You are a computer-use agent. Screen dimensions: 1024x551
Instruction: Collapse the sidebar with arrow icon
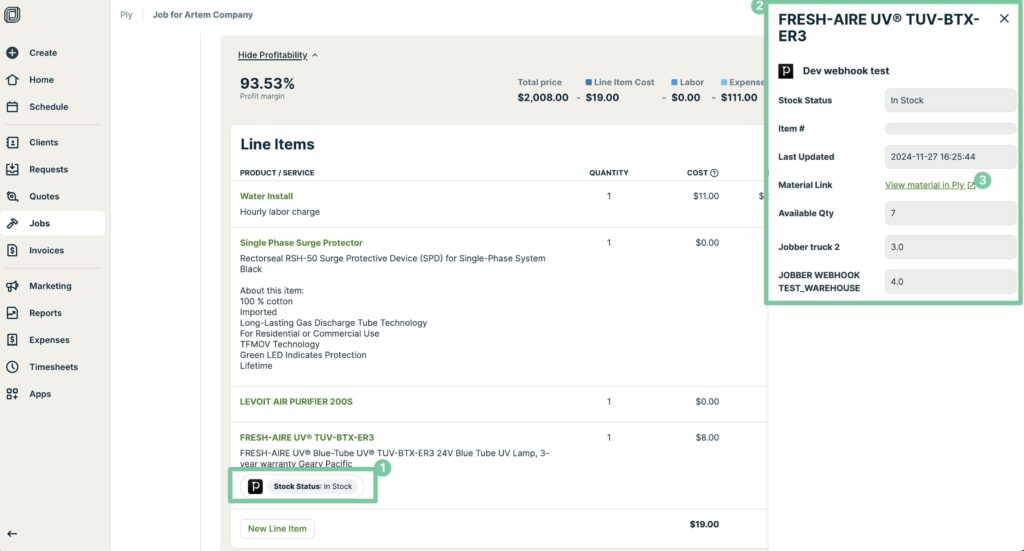(12, 534)
